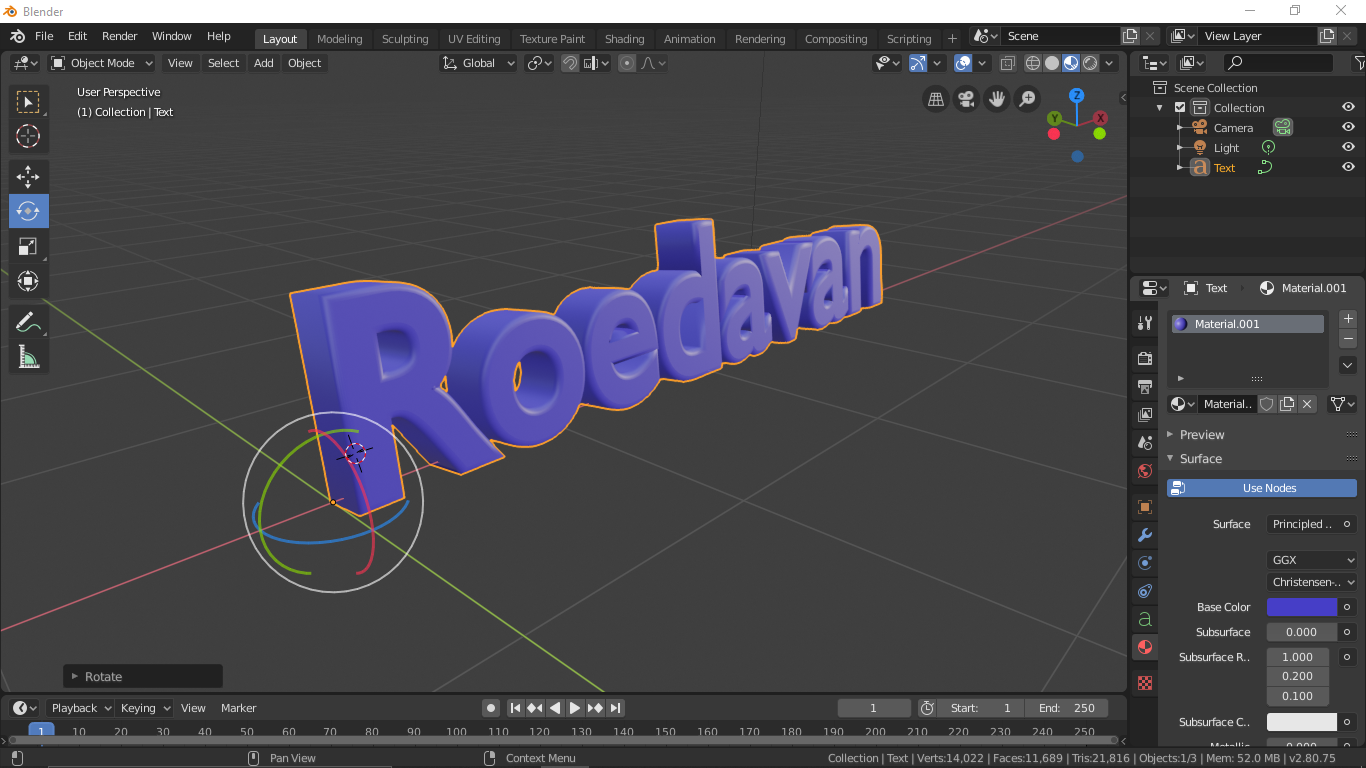Switch viewport between perspective and orthographic

(x=936, y=99)
